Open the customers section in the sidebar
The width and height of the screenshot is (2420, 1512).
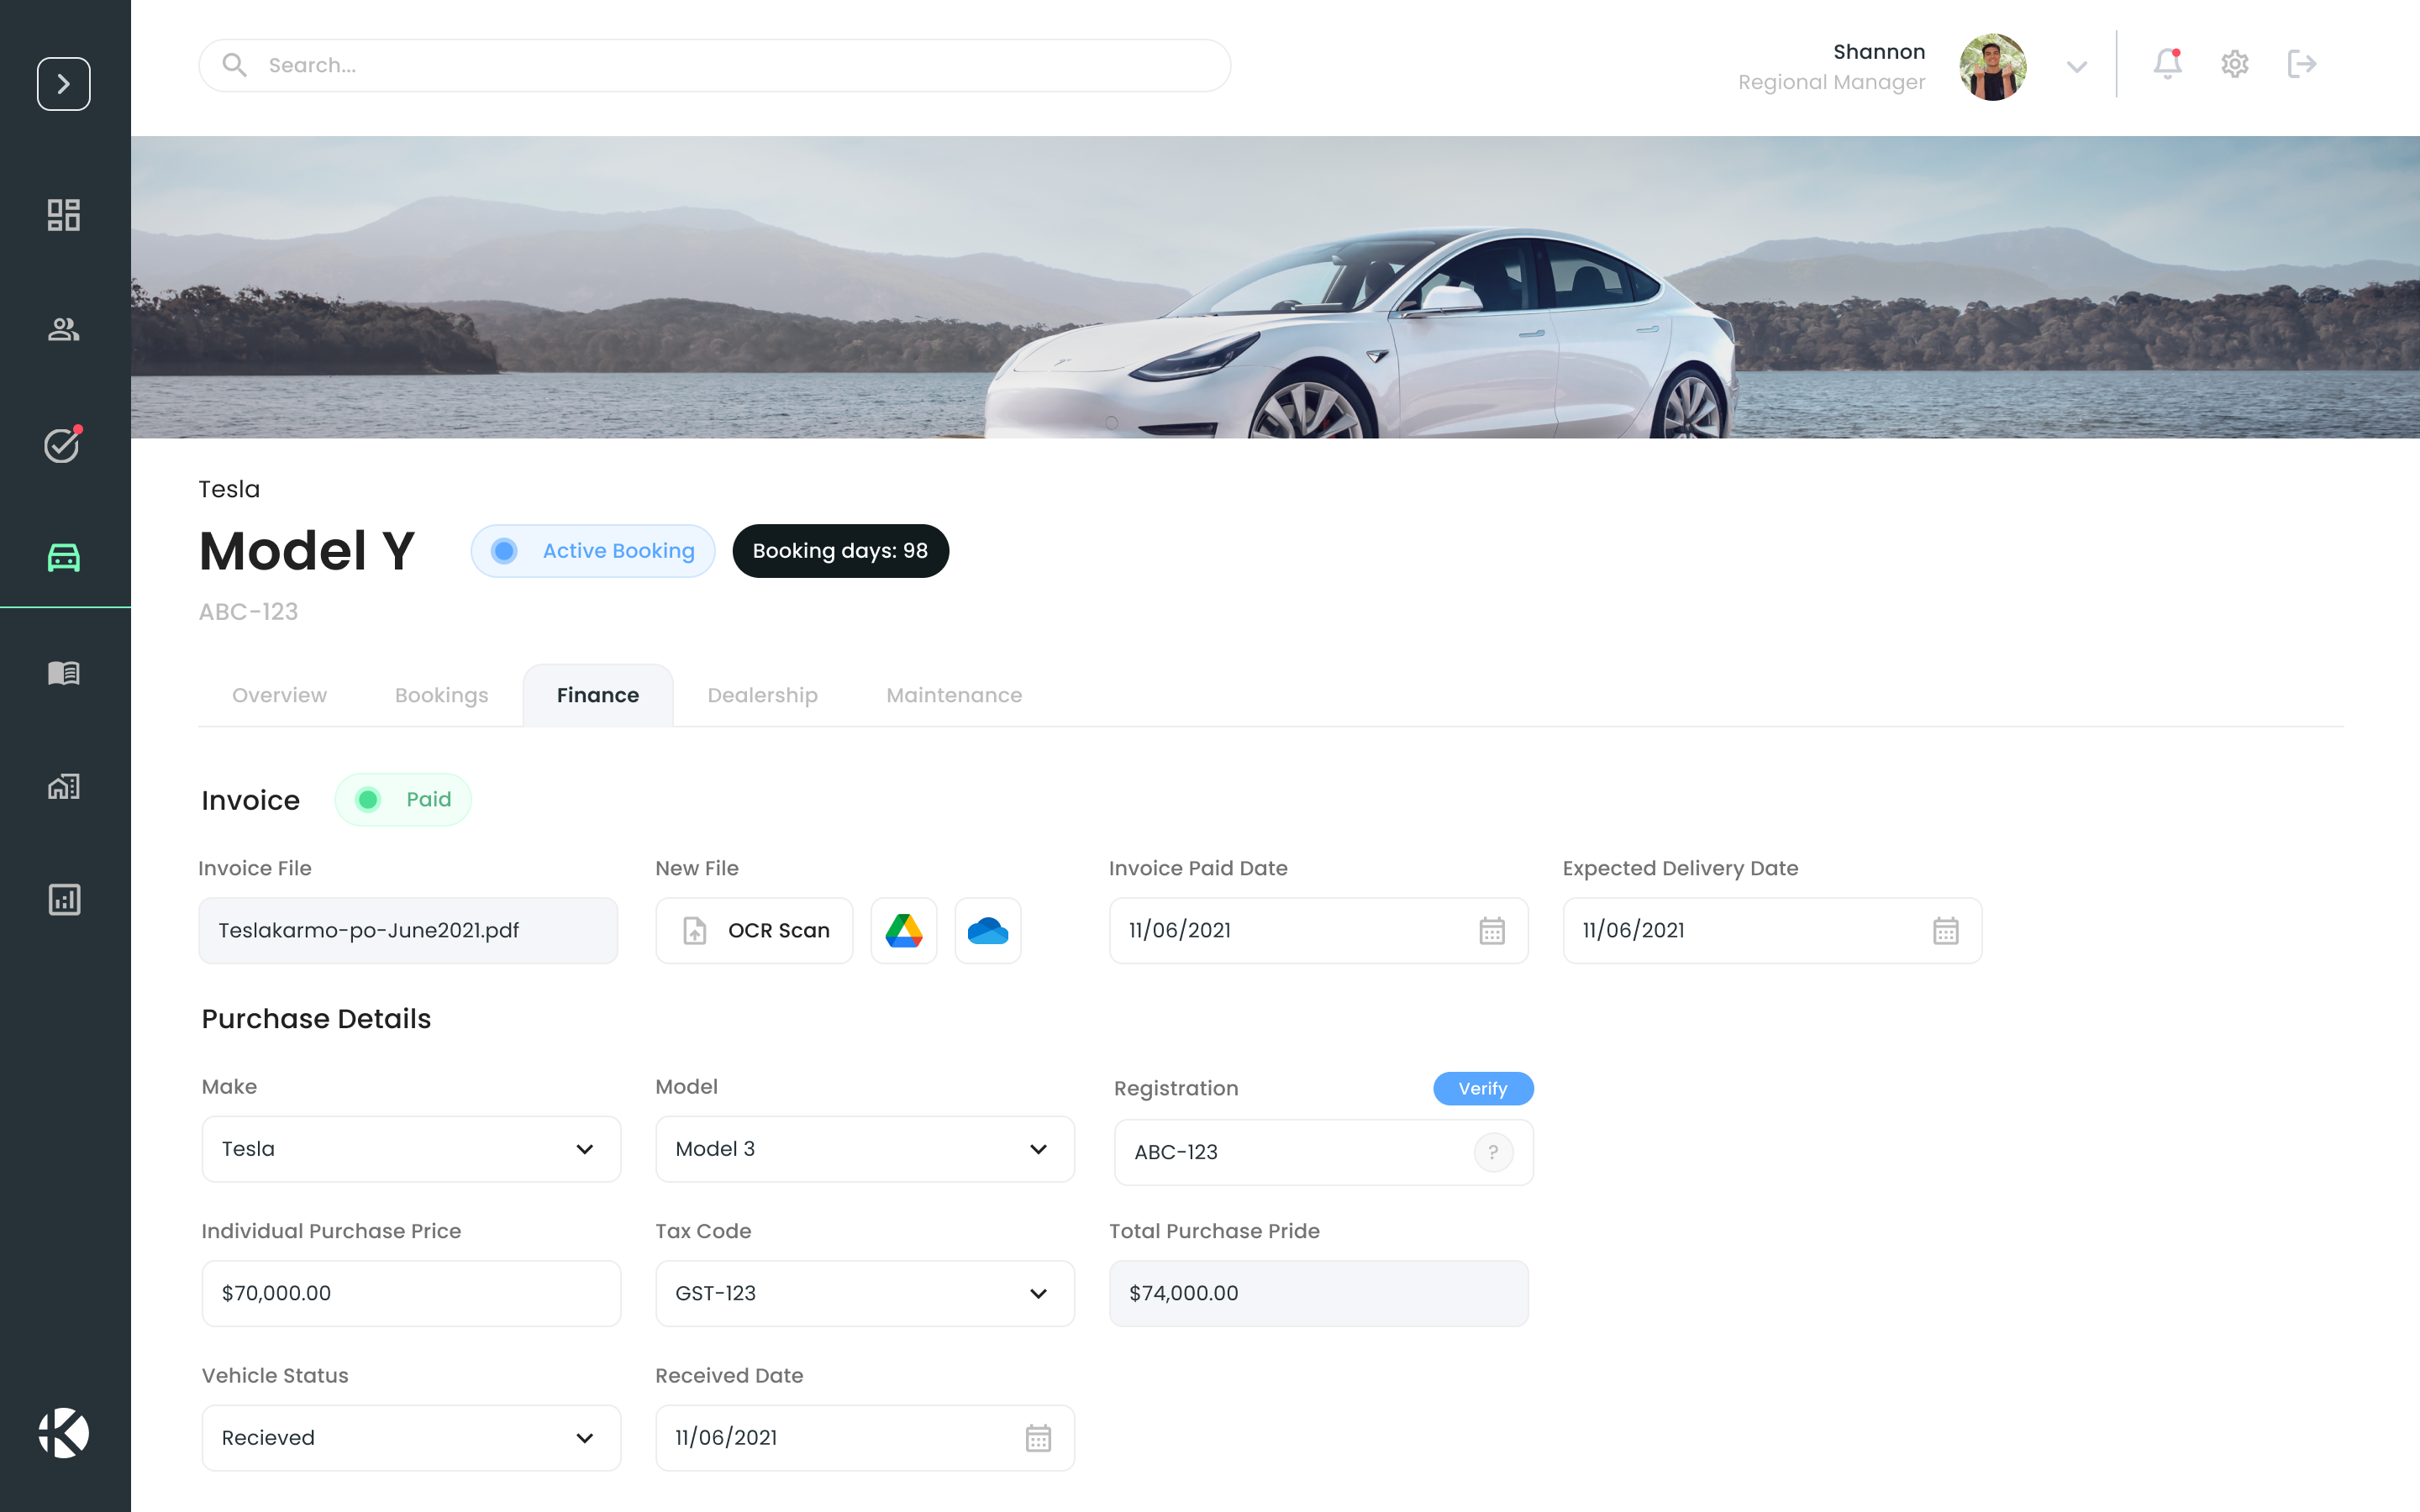tap(64, 328)
